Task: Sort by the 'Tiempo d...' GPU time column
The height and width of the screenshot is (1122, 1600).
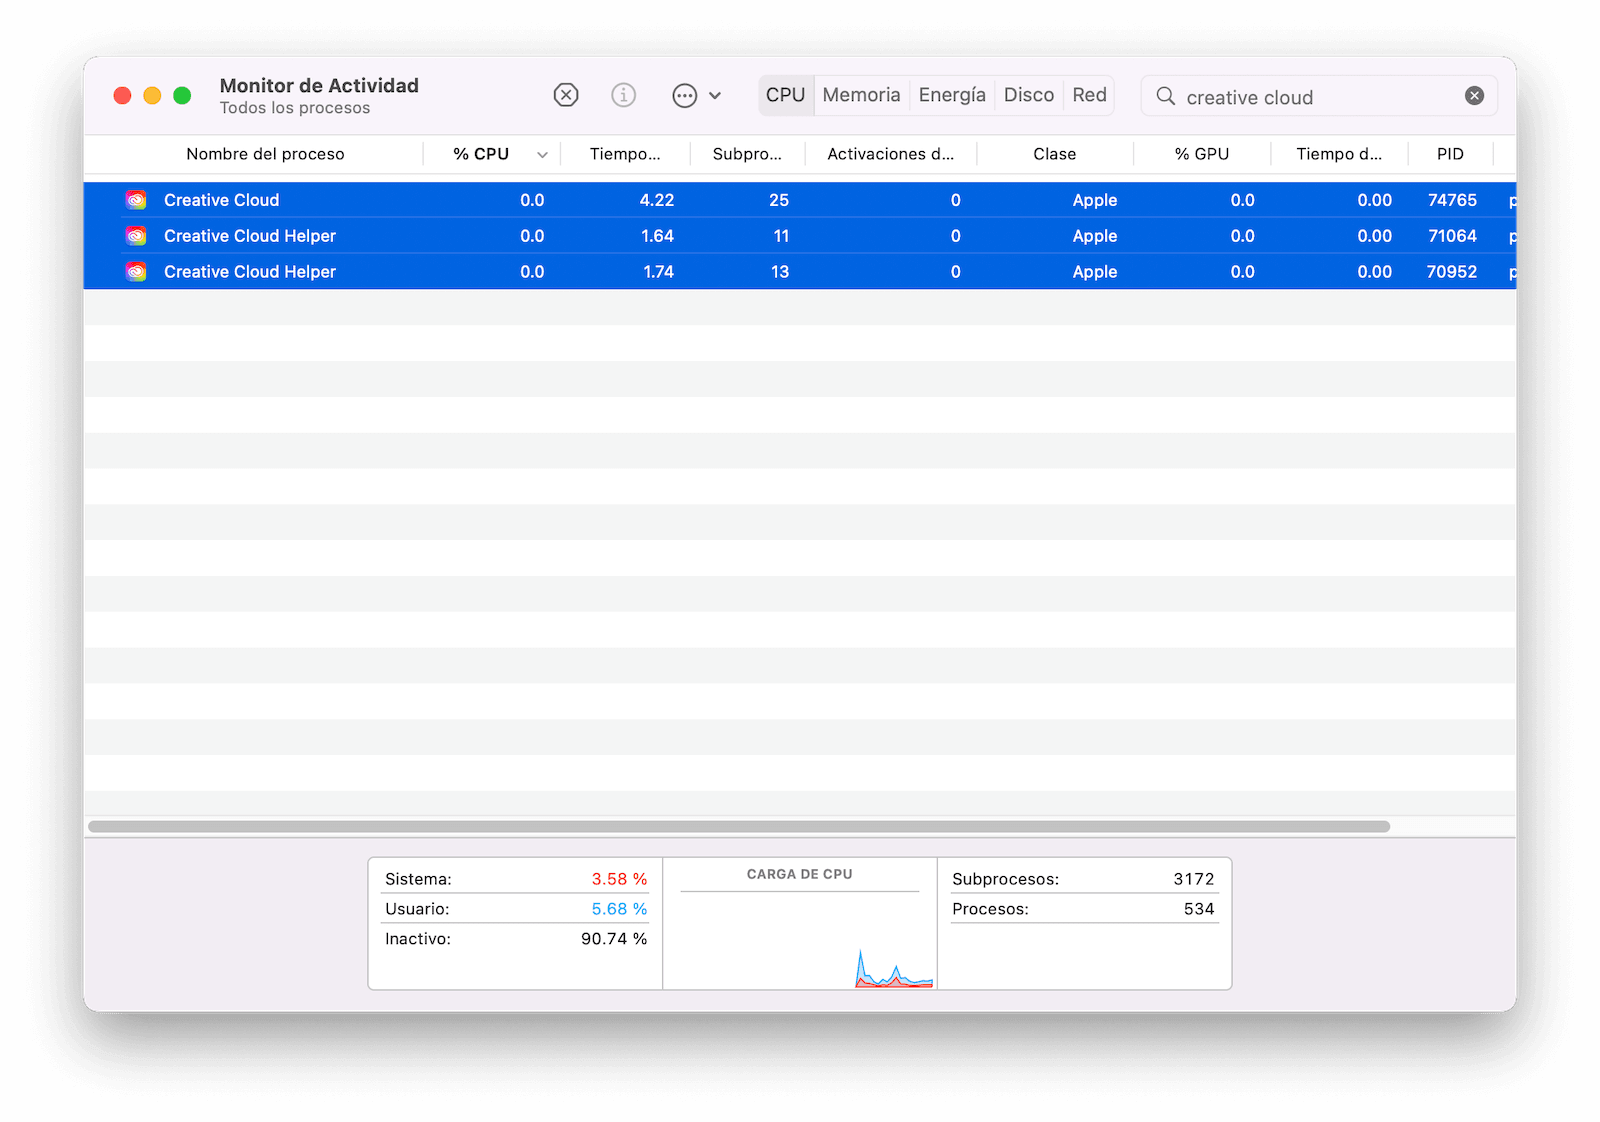Action: (1339, 154)
